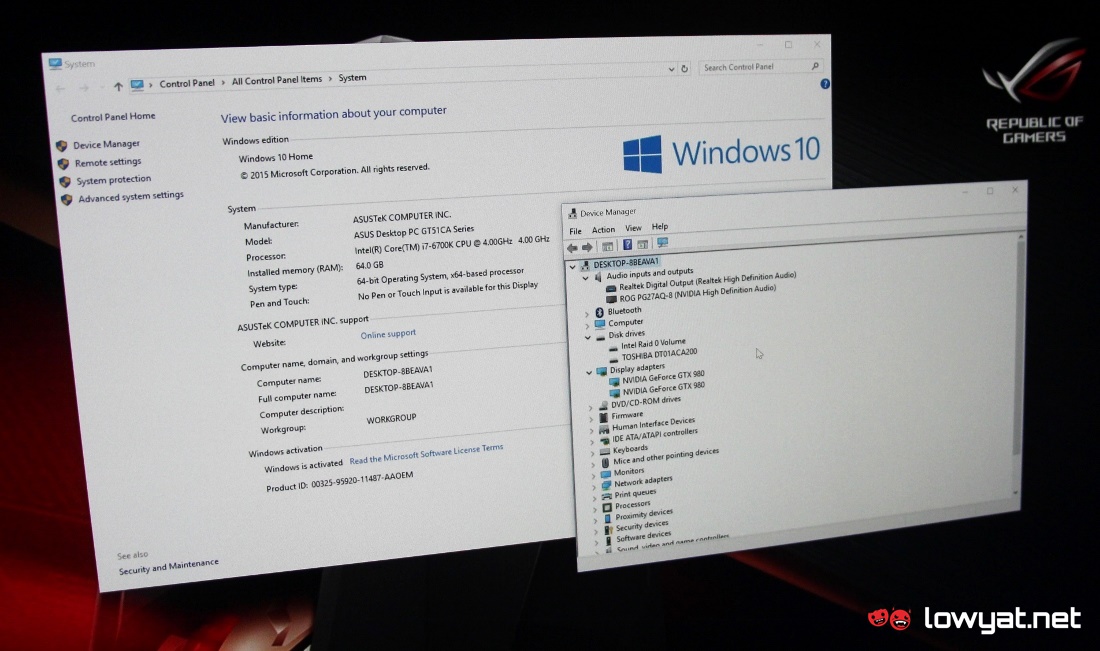Open the View menu in Device Manager
Image resolution: width=1100 pixels, height=651 pixels.
click(633, 229)
